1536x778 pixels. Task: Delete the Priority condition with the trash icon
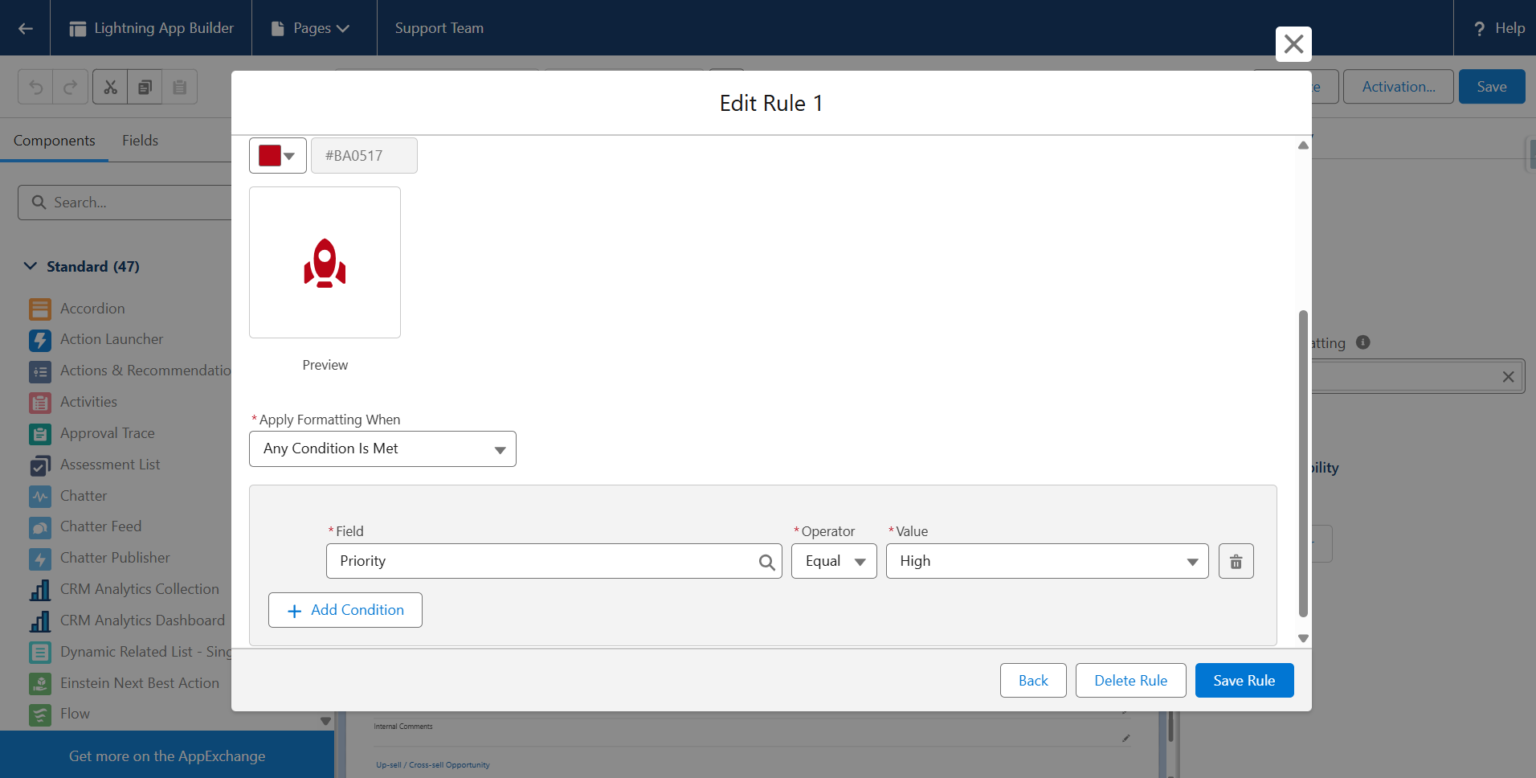click(x=1235, y=561)
